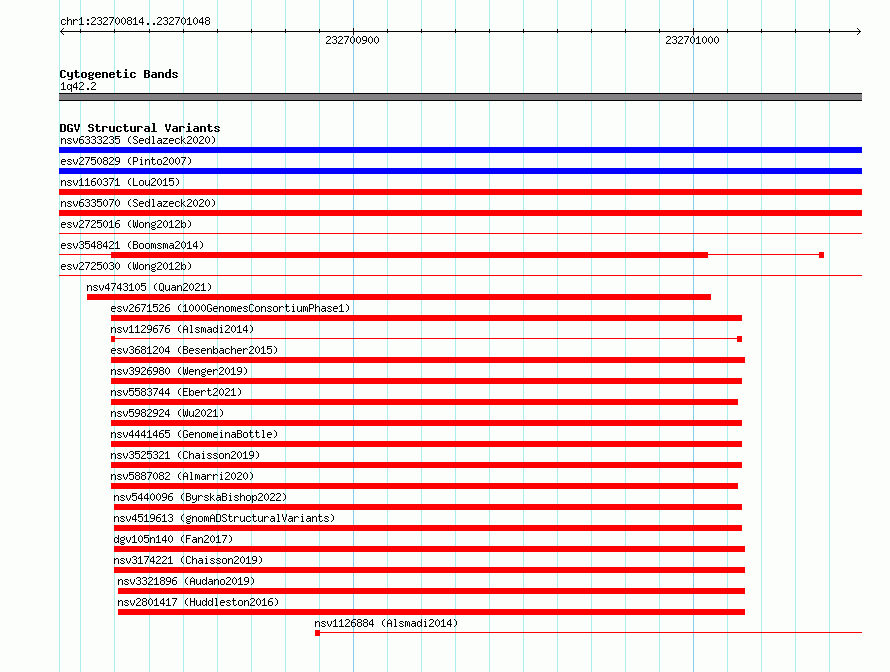Click the 232701000 ruler coordinate

coord(692,40)
